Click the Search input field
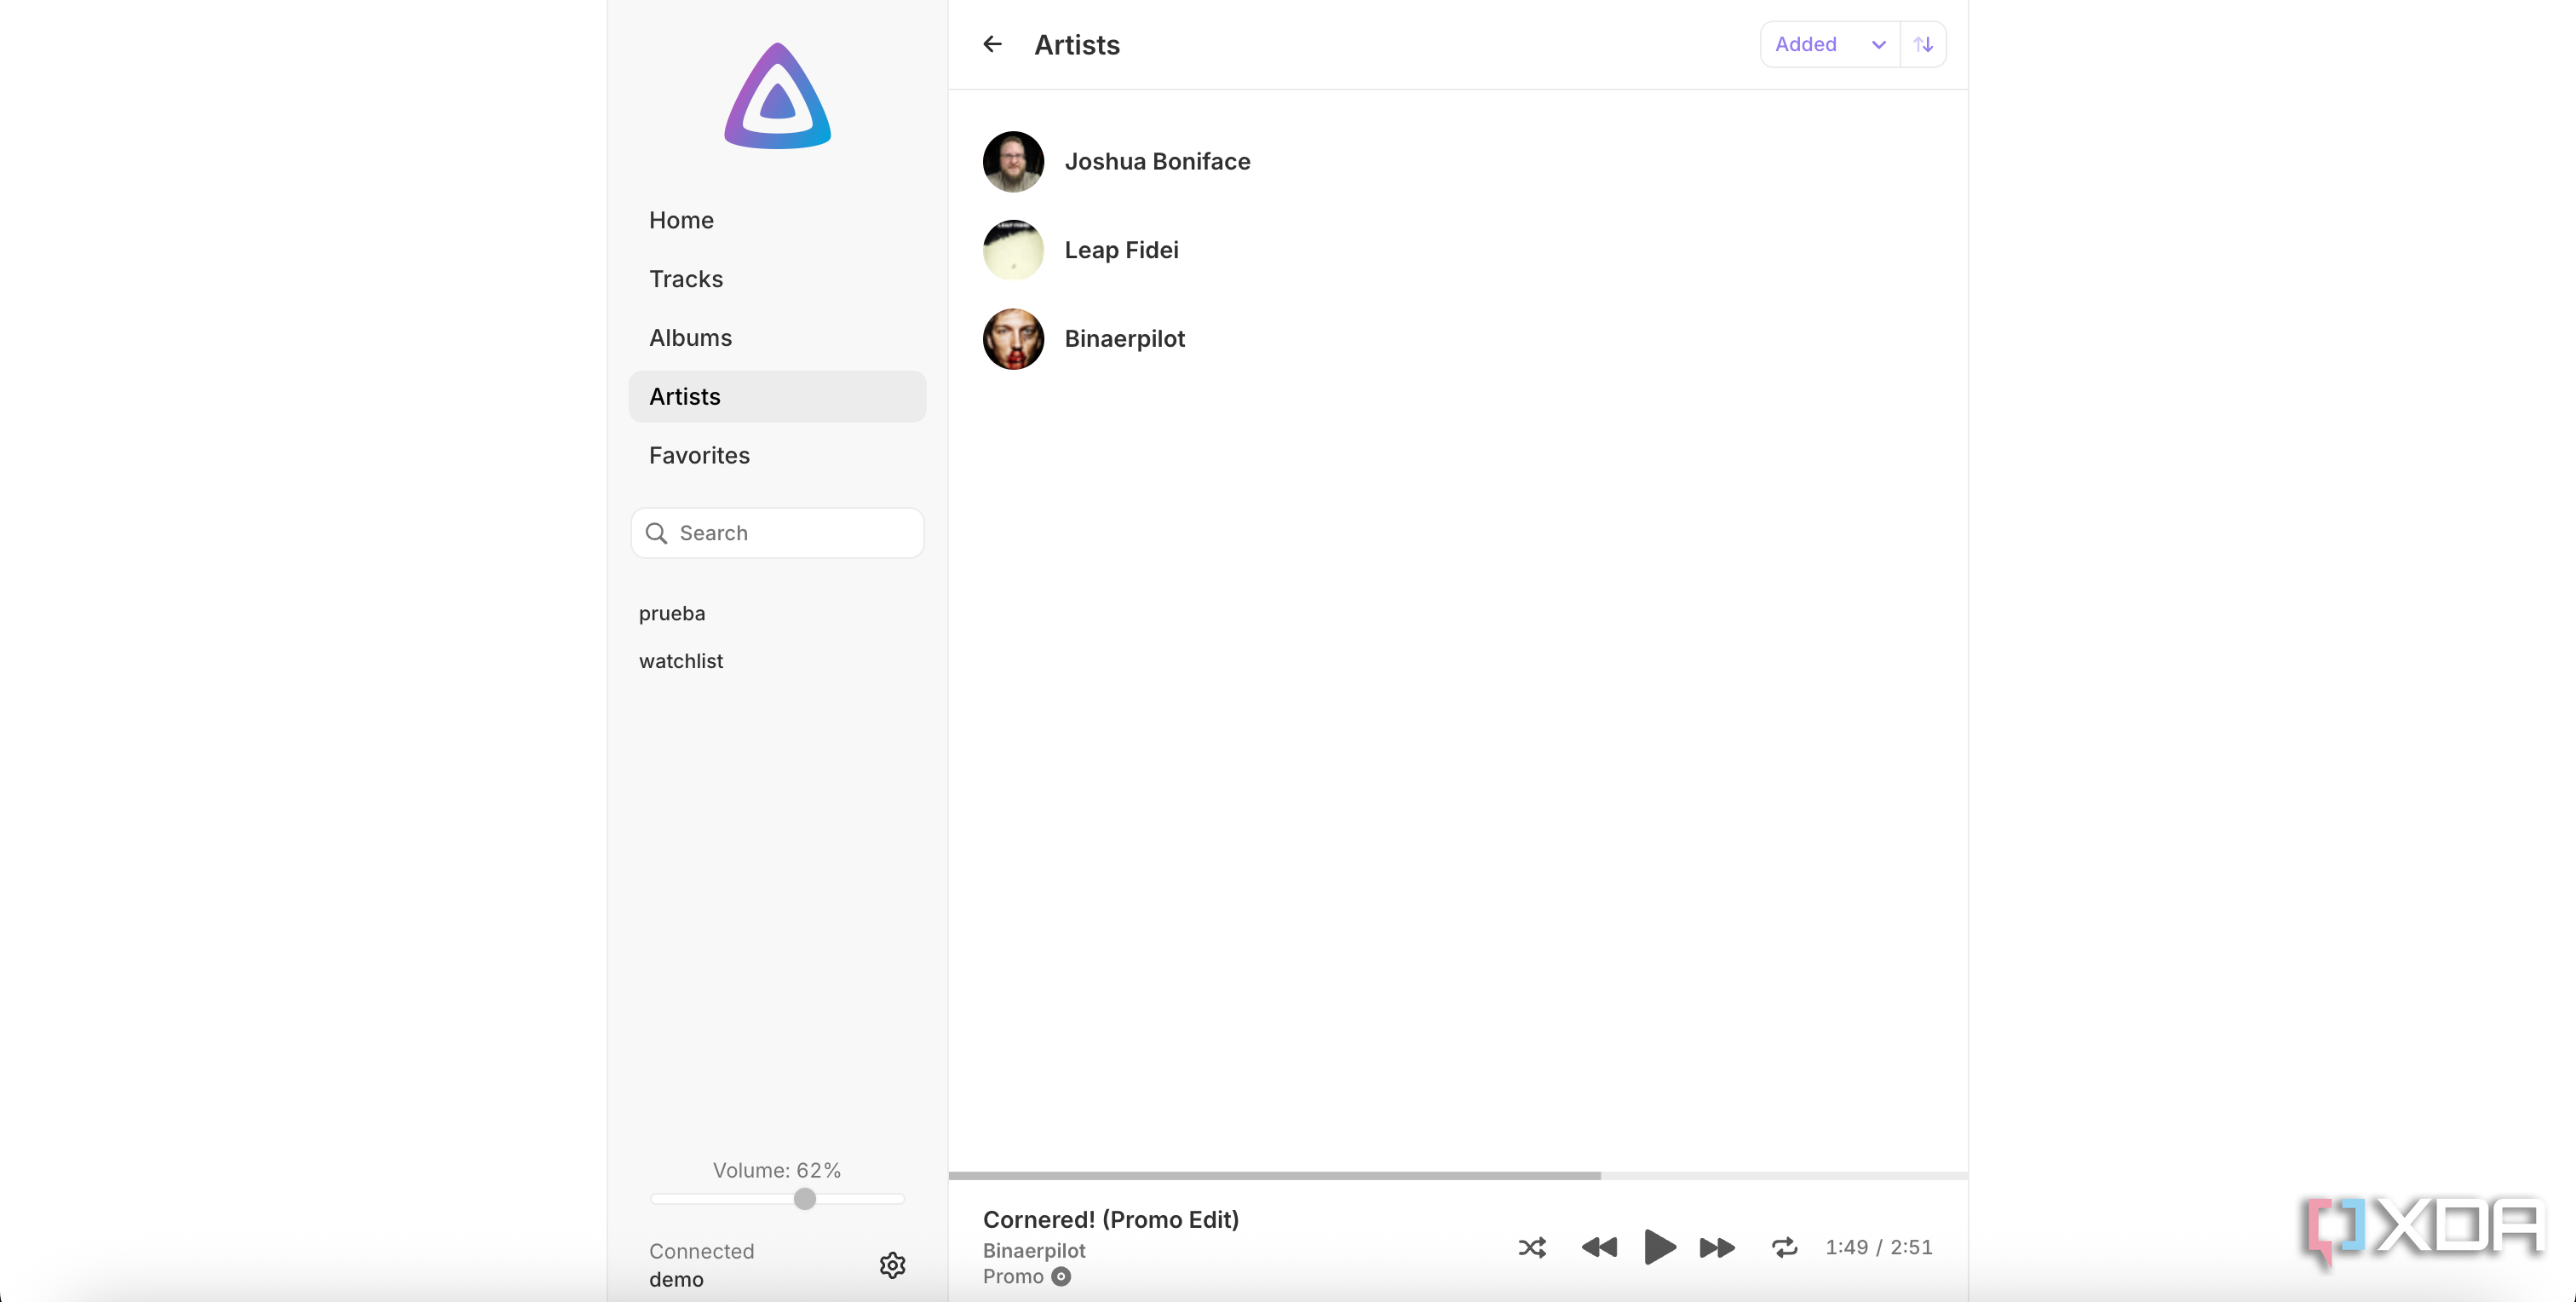Screen dimensions: 2576x1302 click(x=777, y=533)
